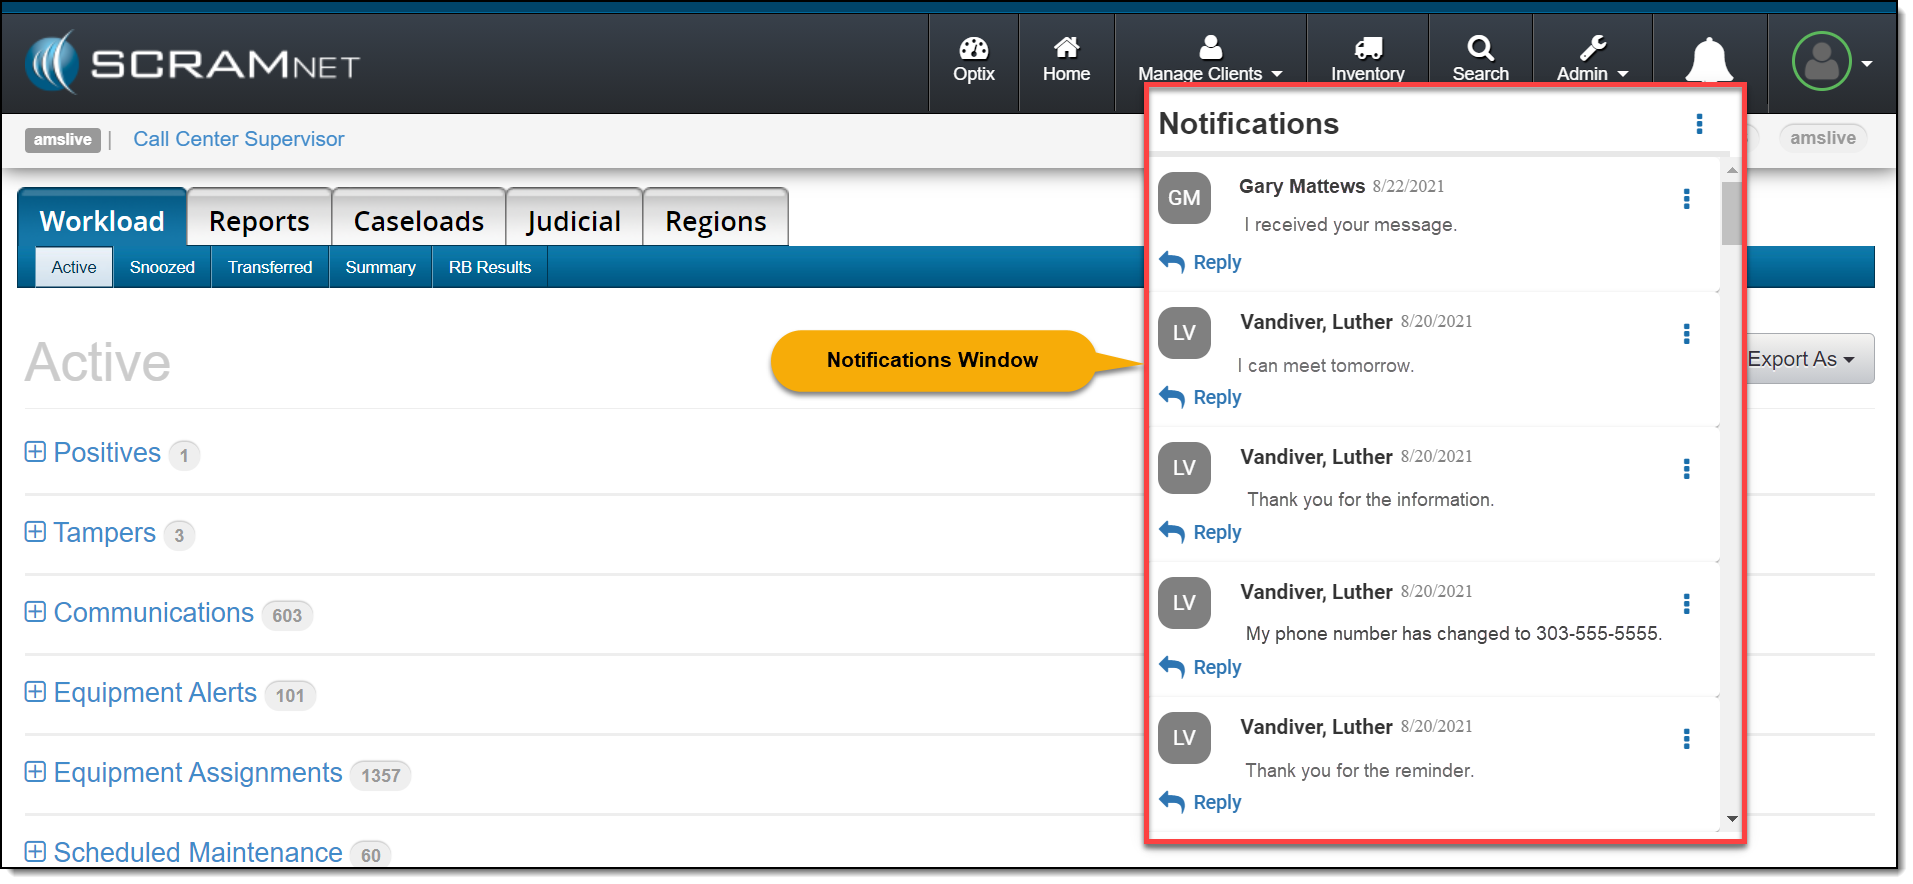Viewport: 1913px width, 884px height.
Task: Click the notifications bell icon
Action: [x=1708, y=60]
